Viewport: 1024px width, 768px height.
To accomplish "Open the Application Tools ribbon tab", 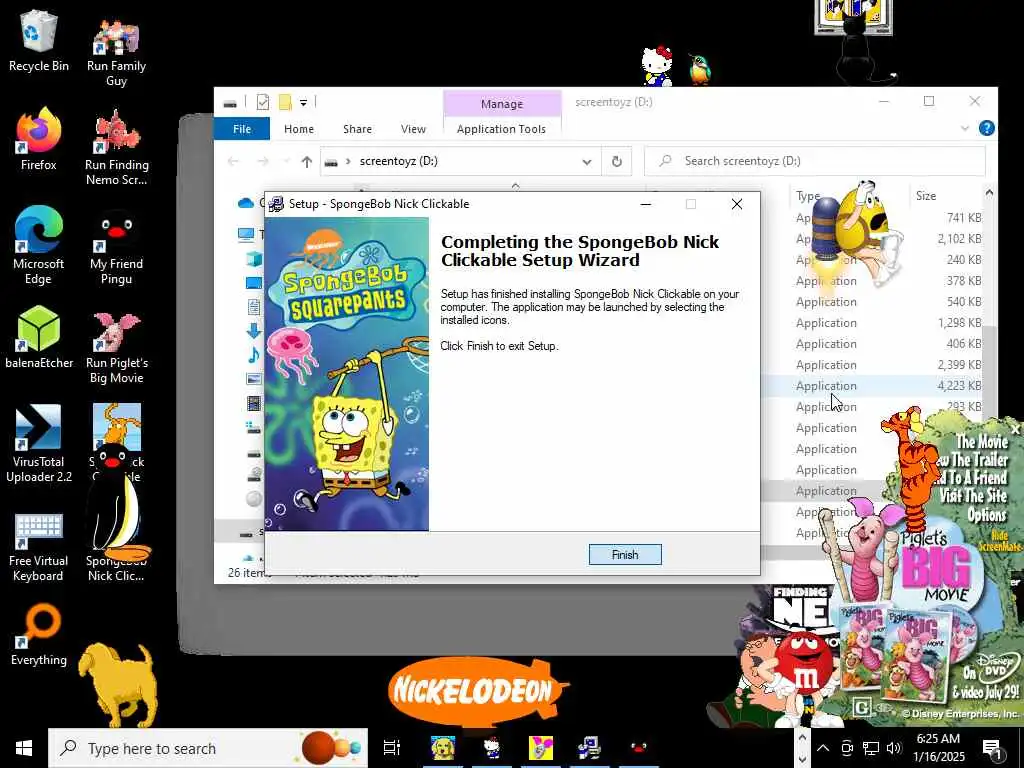I will point(501,129).
